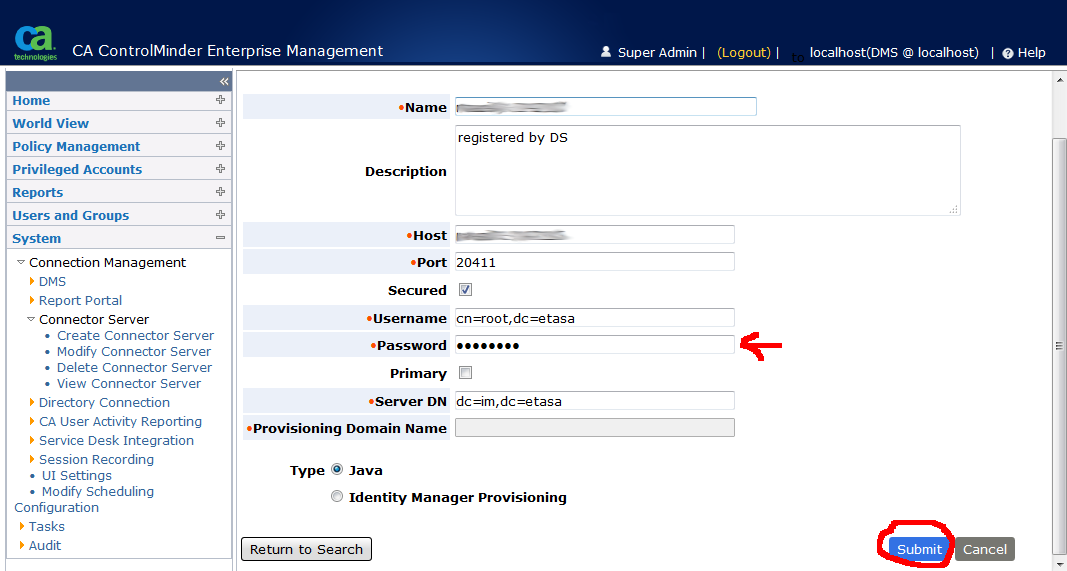
Task: Open Reports menu section
Action: (x=37, y=193)
